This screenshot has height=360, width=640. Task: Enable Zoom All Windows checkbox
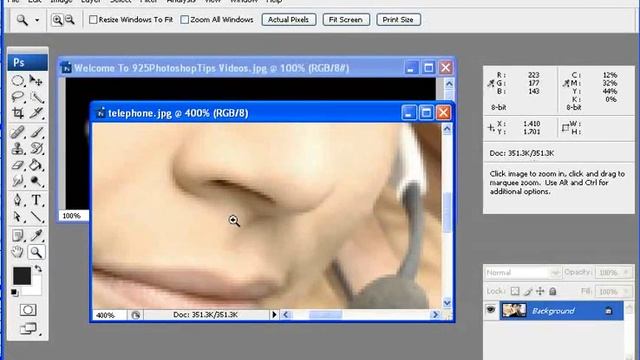point(184,20)
